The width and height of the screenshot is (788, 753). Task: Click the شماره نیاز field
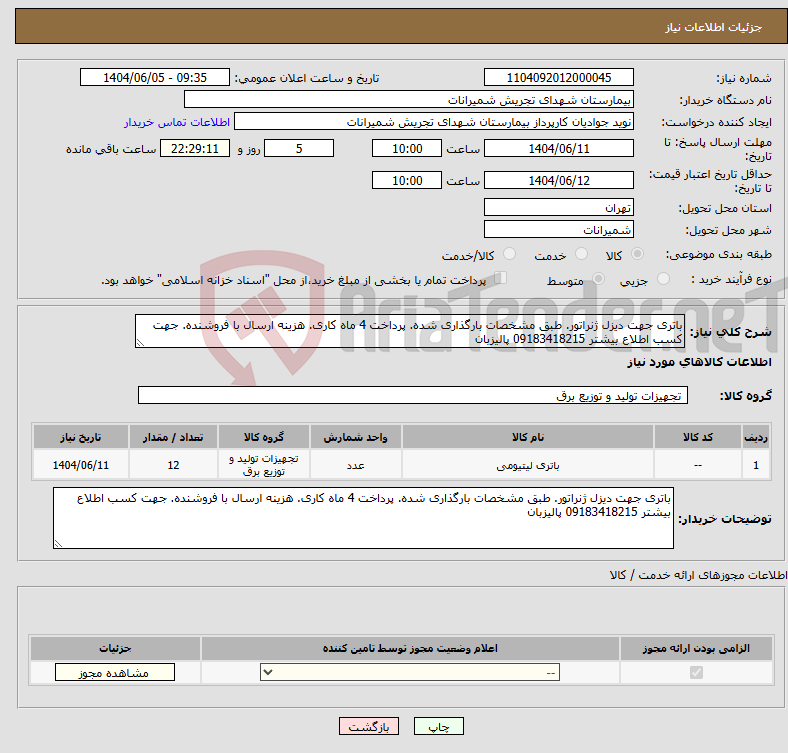point(559,78)
